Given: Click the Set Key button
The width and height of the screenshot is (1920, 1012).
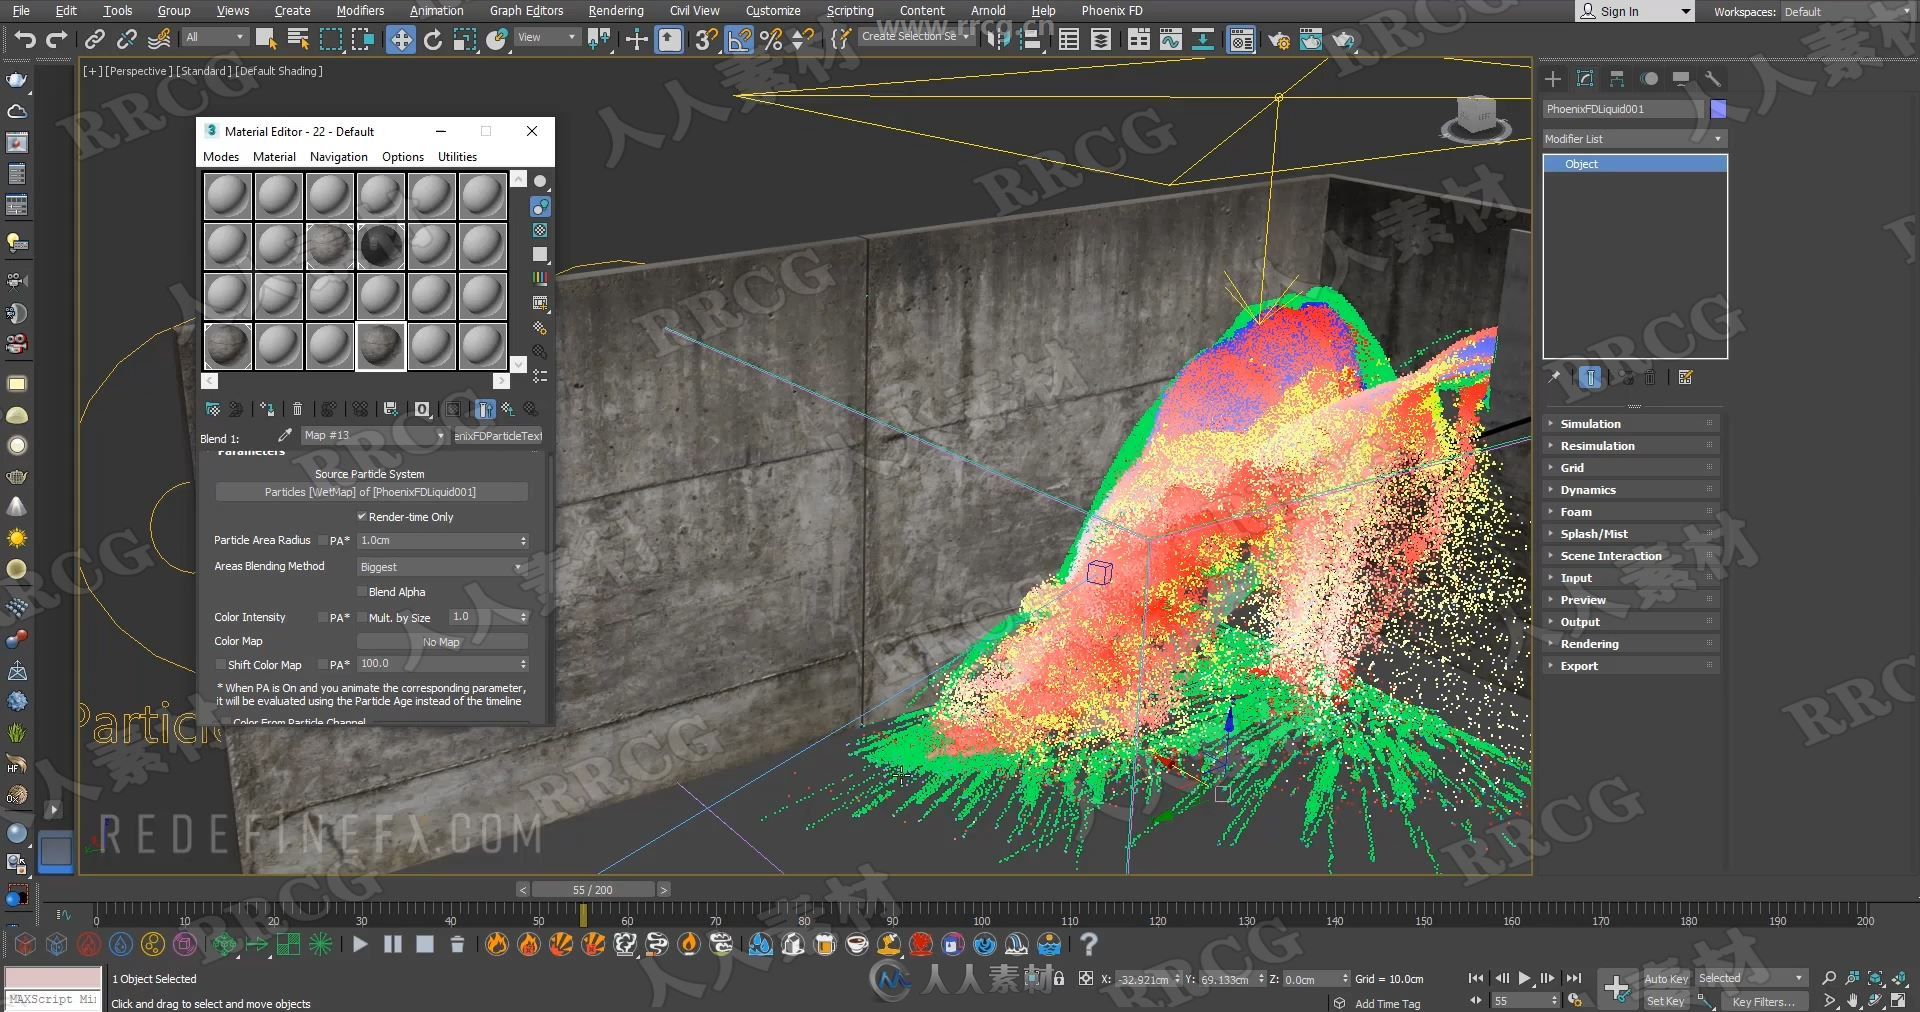Looking at the screenshot, I should (x=1666, y=1001).
